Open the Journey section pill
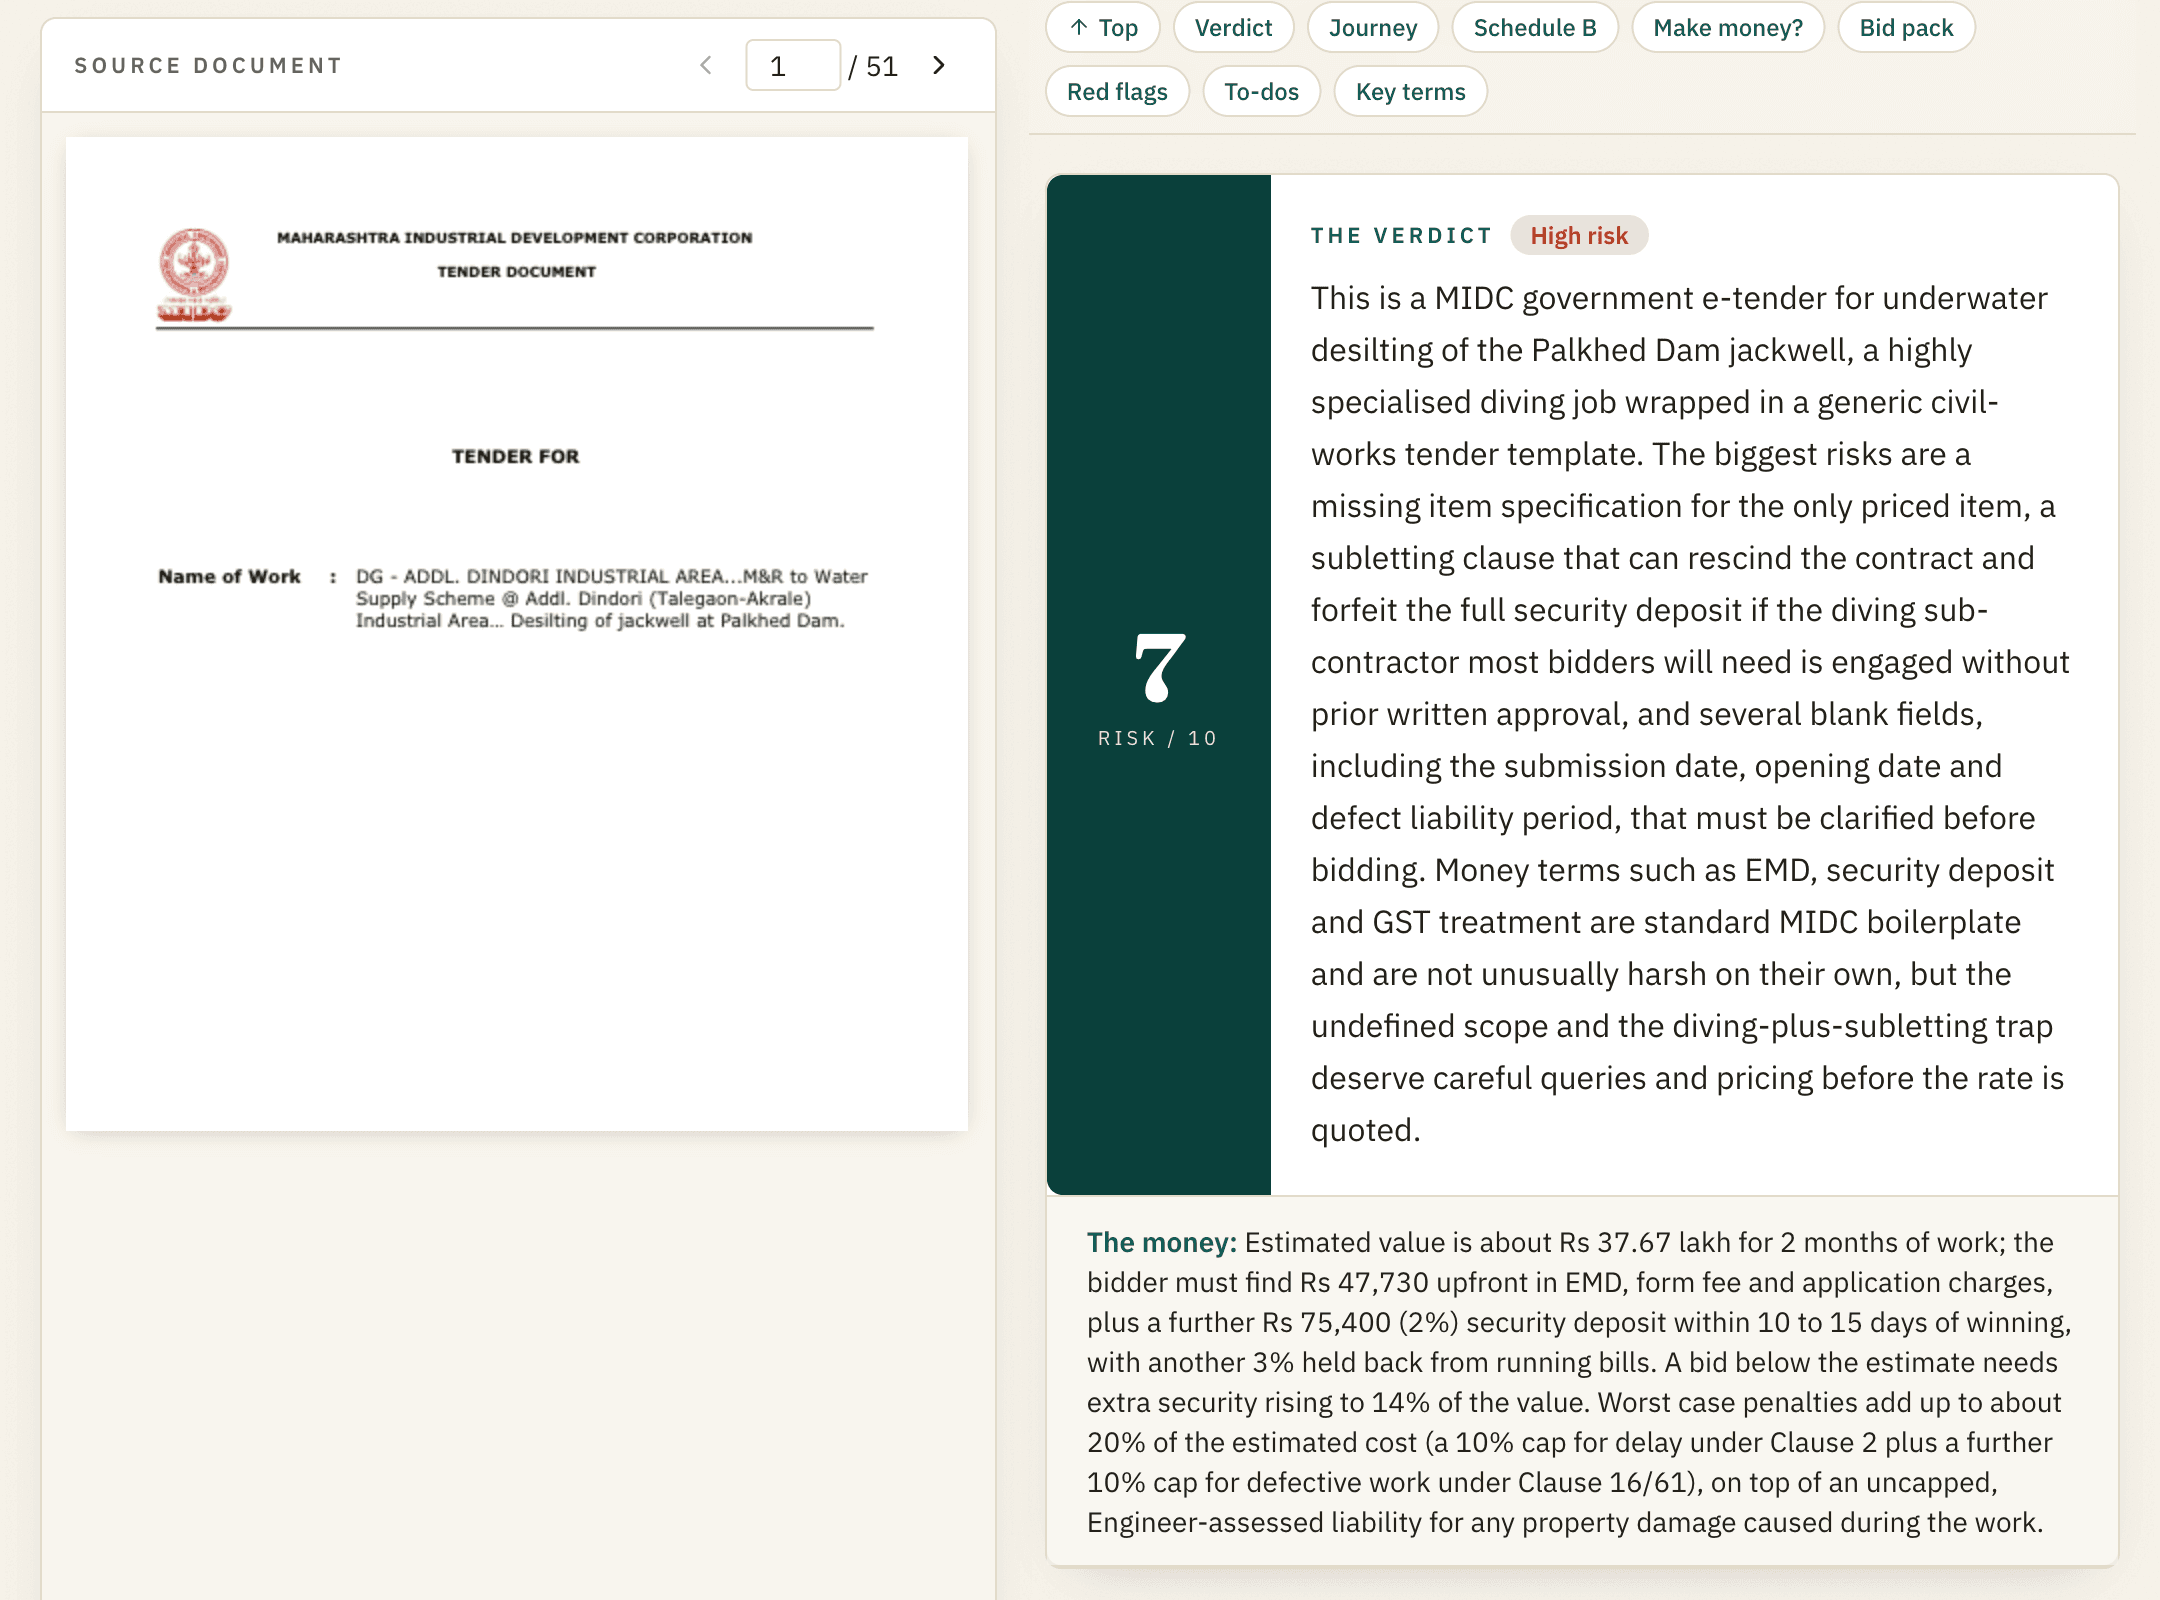 coord(1372,28)
